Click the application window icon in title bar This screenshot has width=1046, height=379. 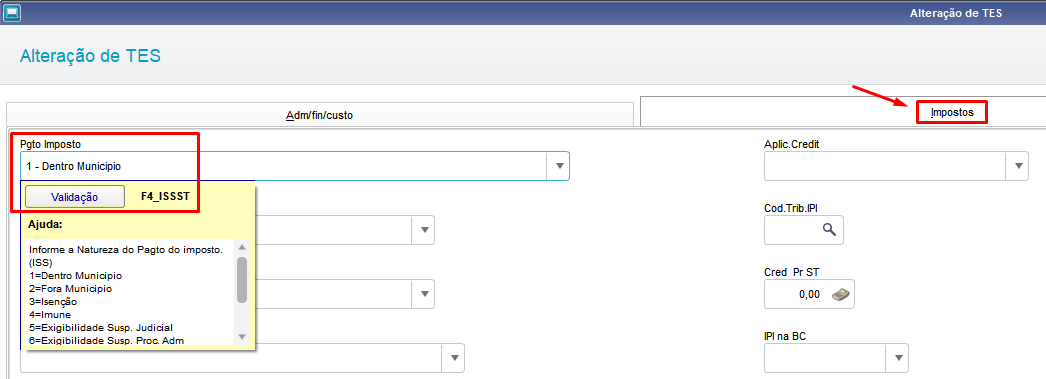11,13
